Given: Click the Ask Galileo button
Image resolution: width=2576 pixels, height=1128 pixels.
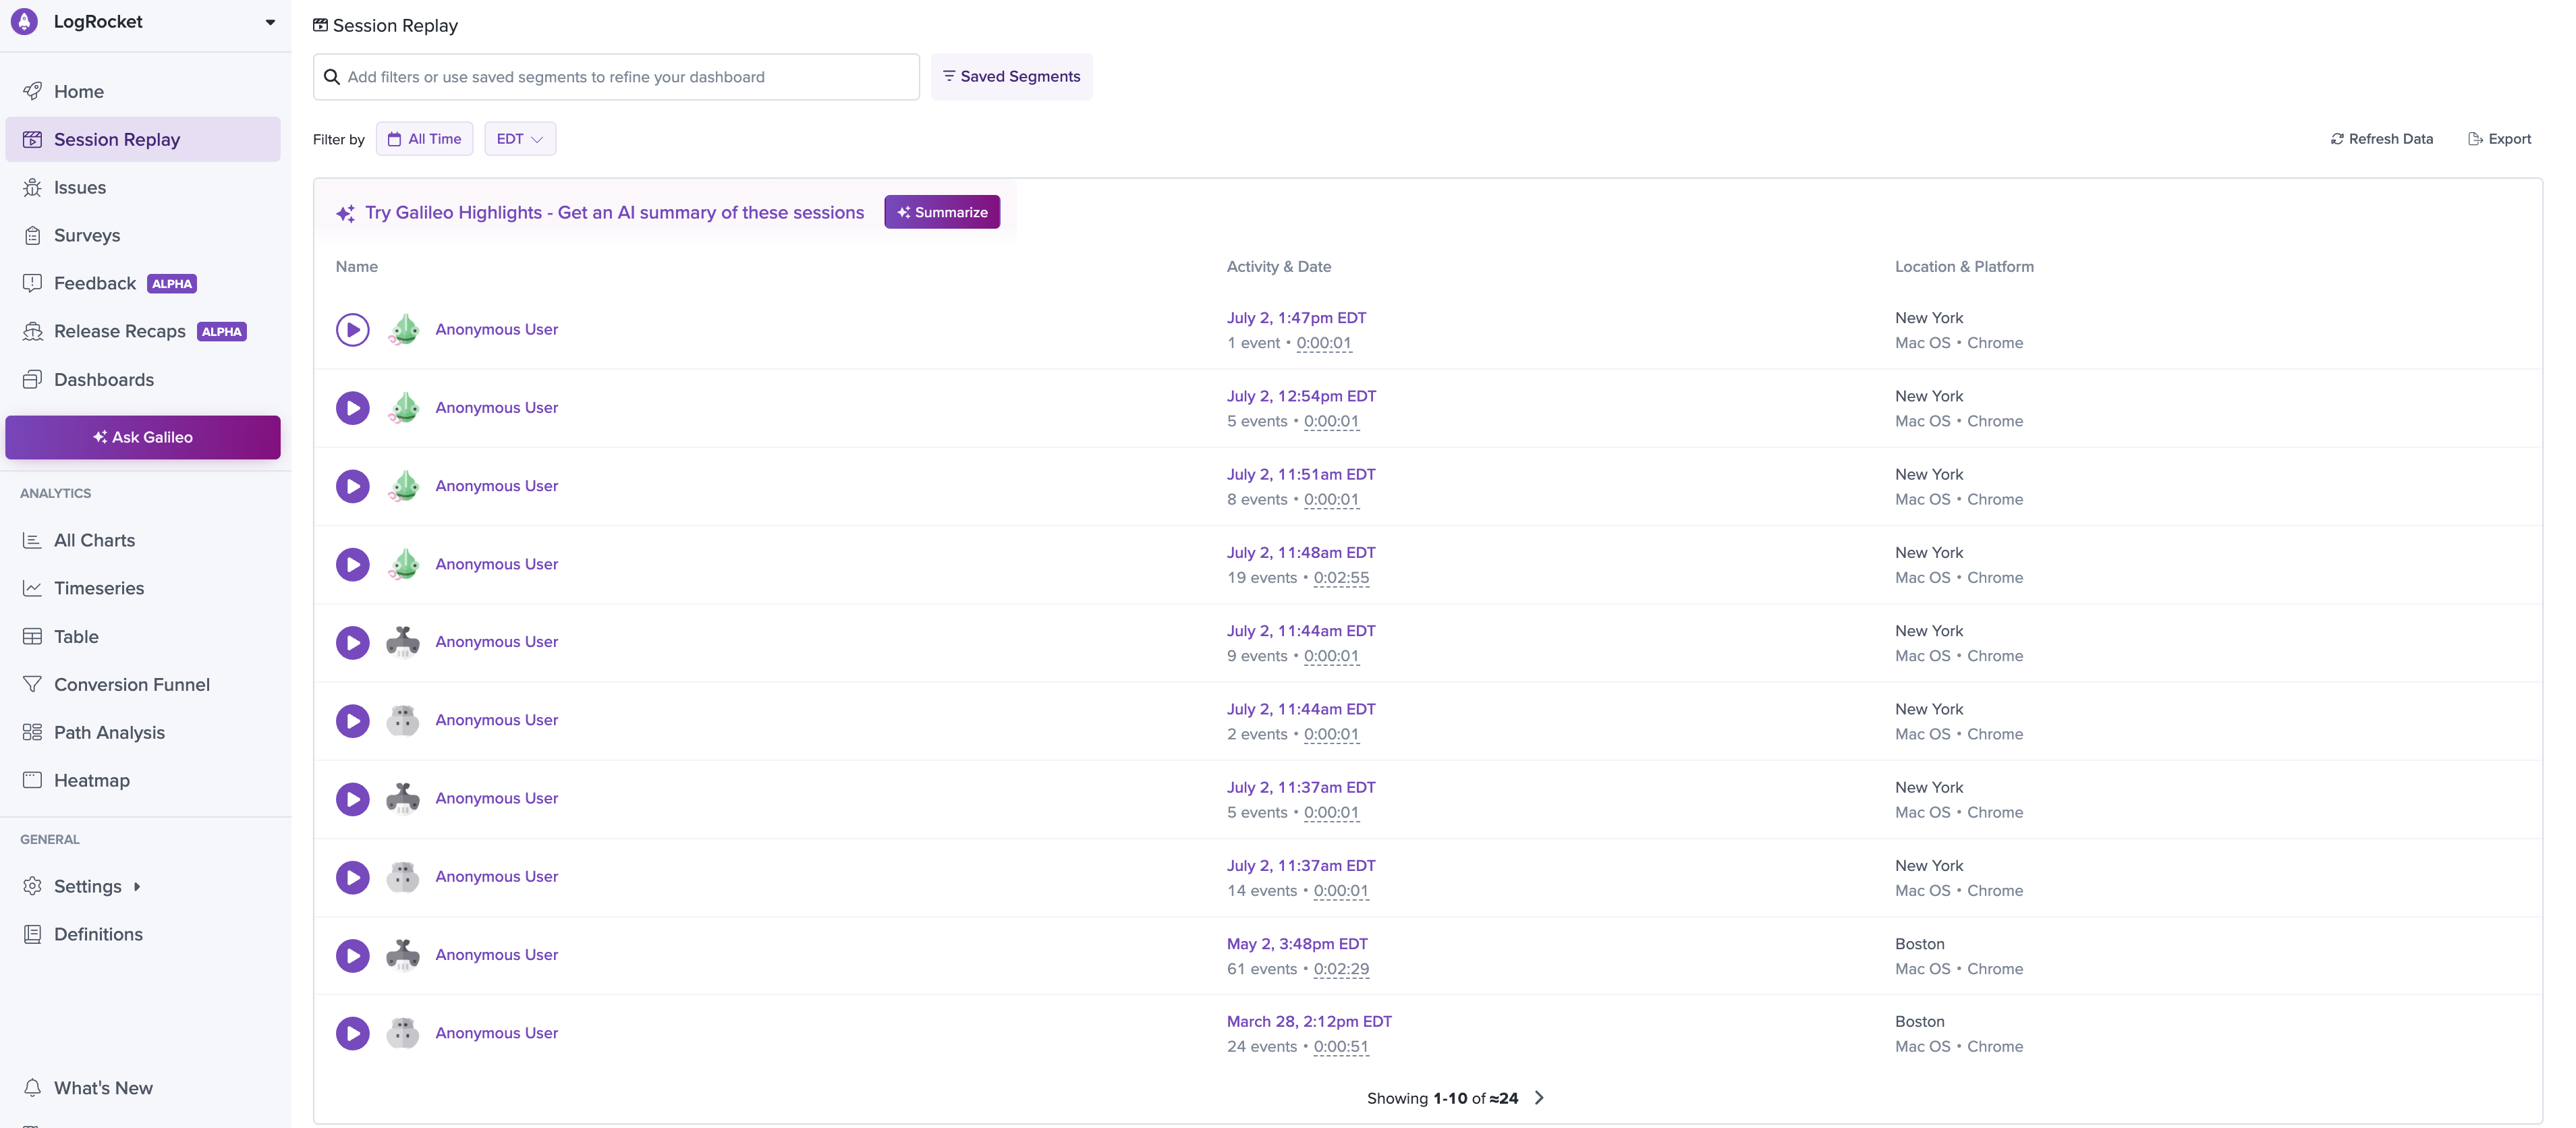Looking at the screenshot, I should click(x=143, y=437).
